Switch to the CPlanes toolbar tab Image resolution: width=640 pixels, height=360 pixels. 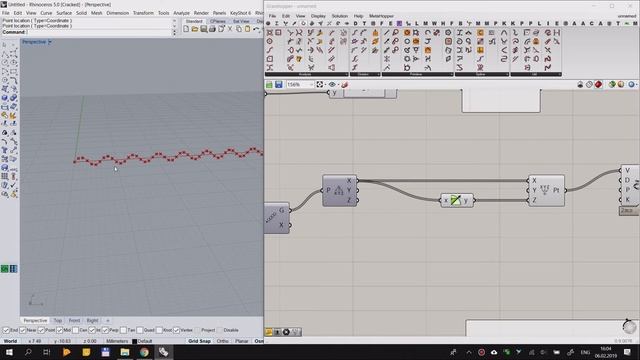(218, 21)
